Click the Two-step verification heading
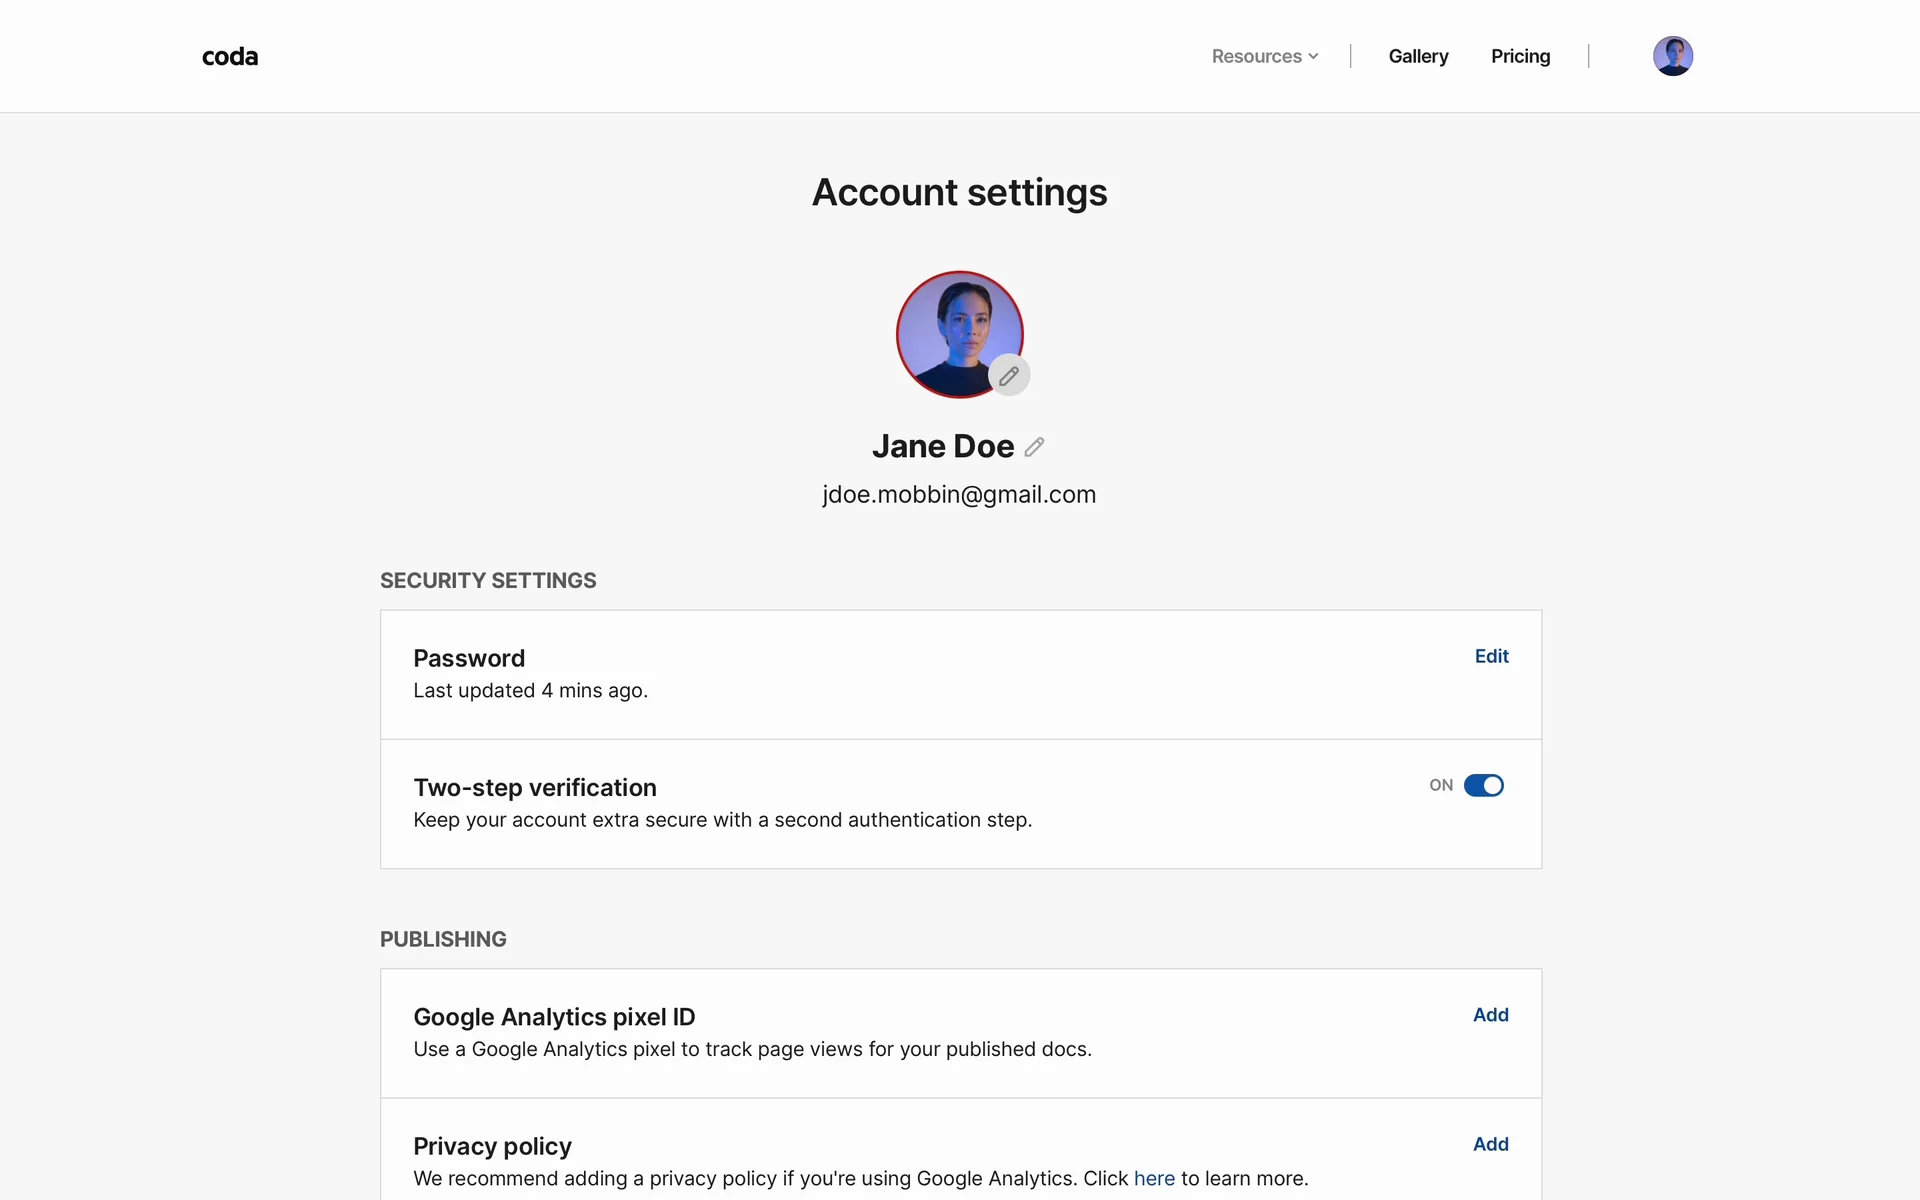This screenshot has width=1920, height=1200. (535, 788)
